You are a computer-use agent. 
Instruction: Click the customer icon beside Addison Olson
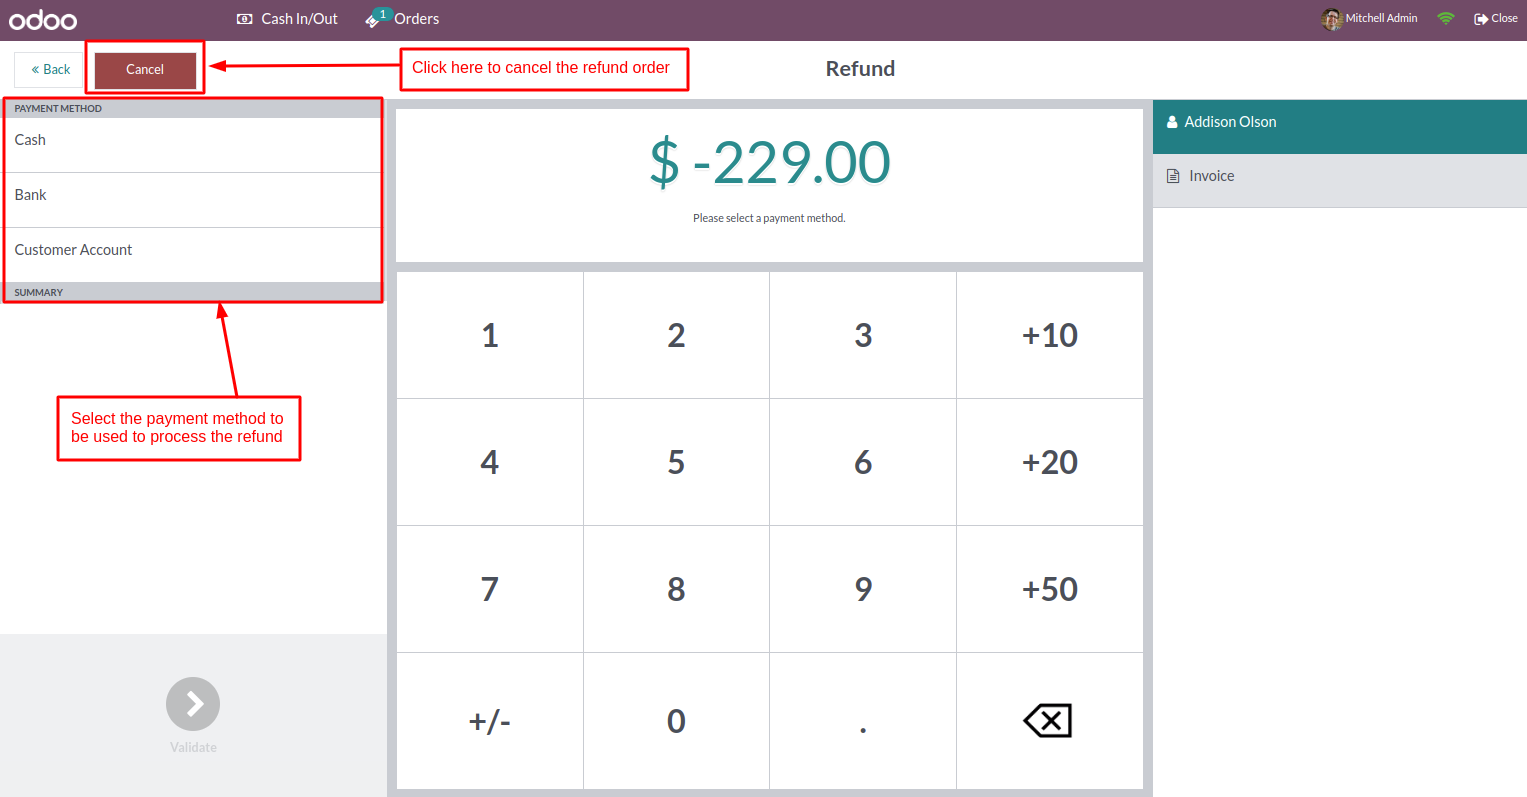(1172, 122)
